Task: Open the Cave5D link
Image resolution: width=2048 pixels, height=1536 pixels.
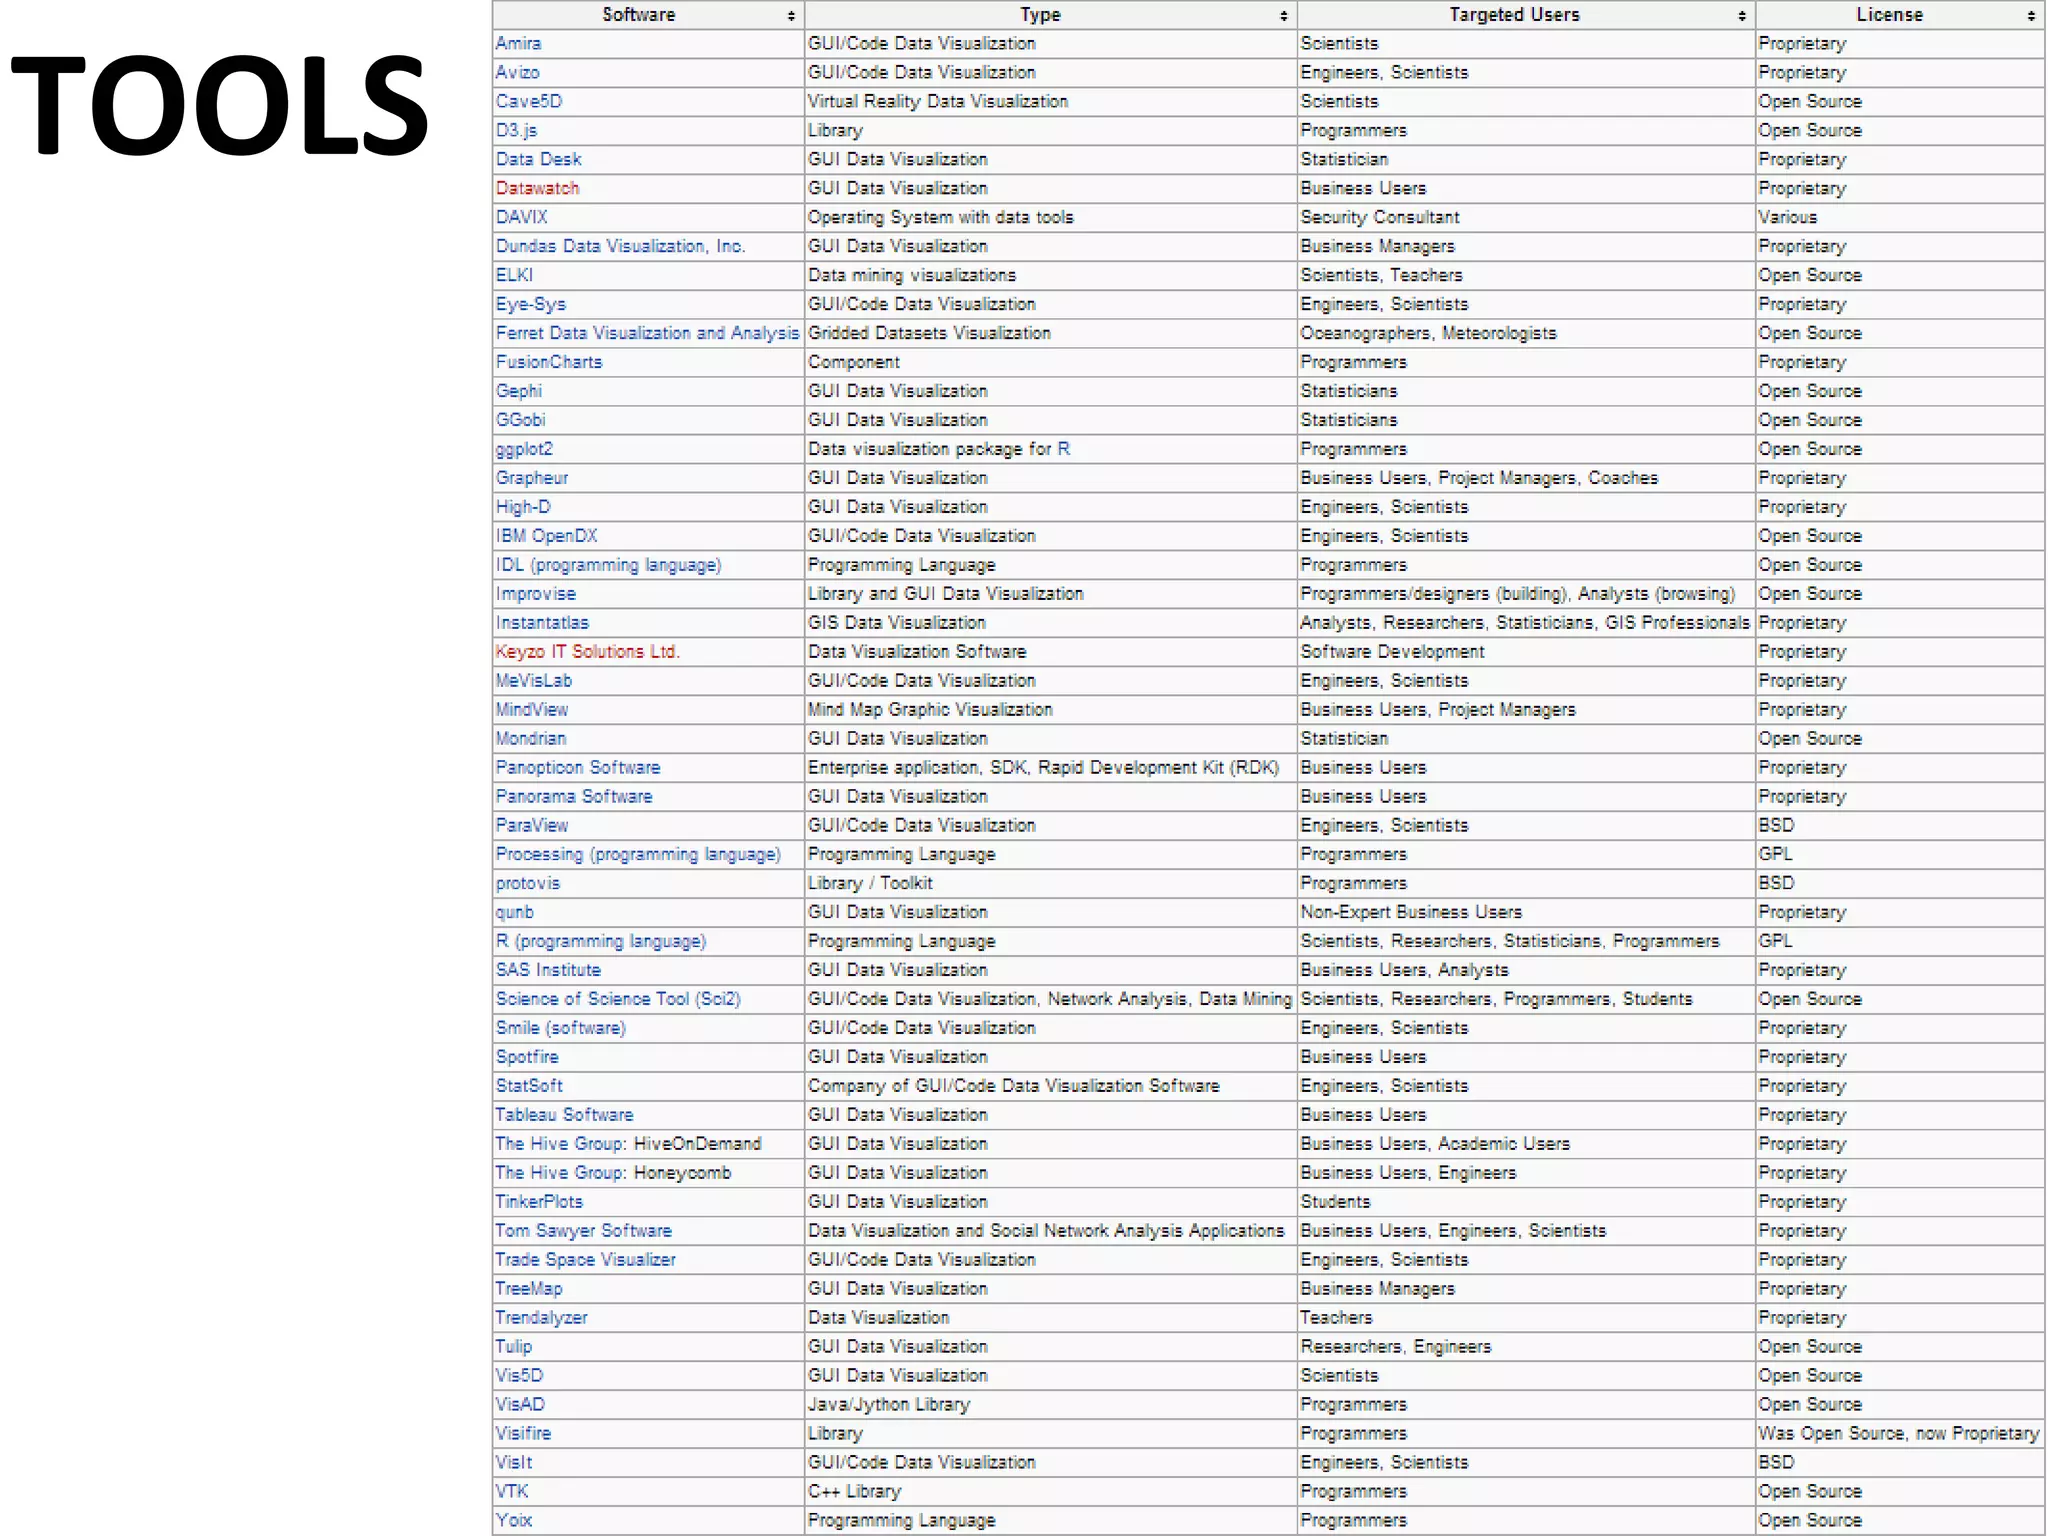Action: coord(529,102)
